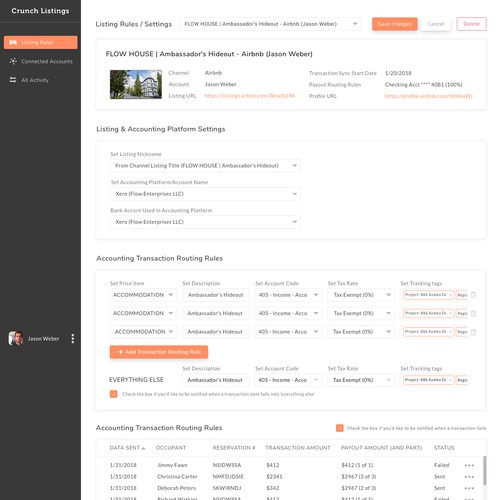Open the third rule's account code dropdown
Viewport: 500px width, 500px height.
(x=288, y=332)
